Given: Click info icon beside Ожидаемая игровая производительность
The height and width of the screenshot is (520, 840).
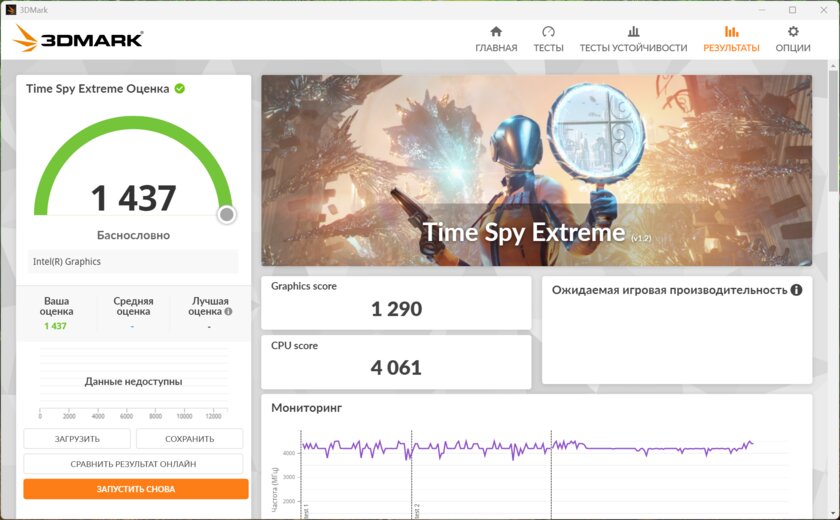Looking at the screenshot, I should pos(797,290).
